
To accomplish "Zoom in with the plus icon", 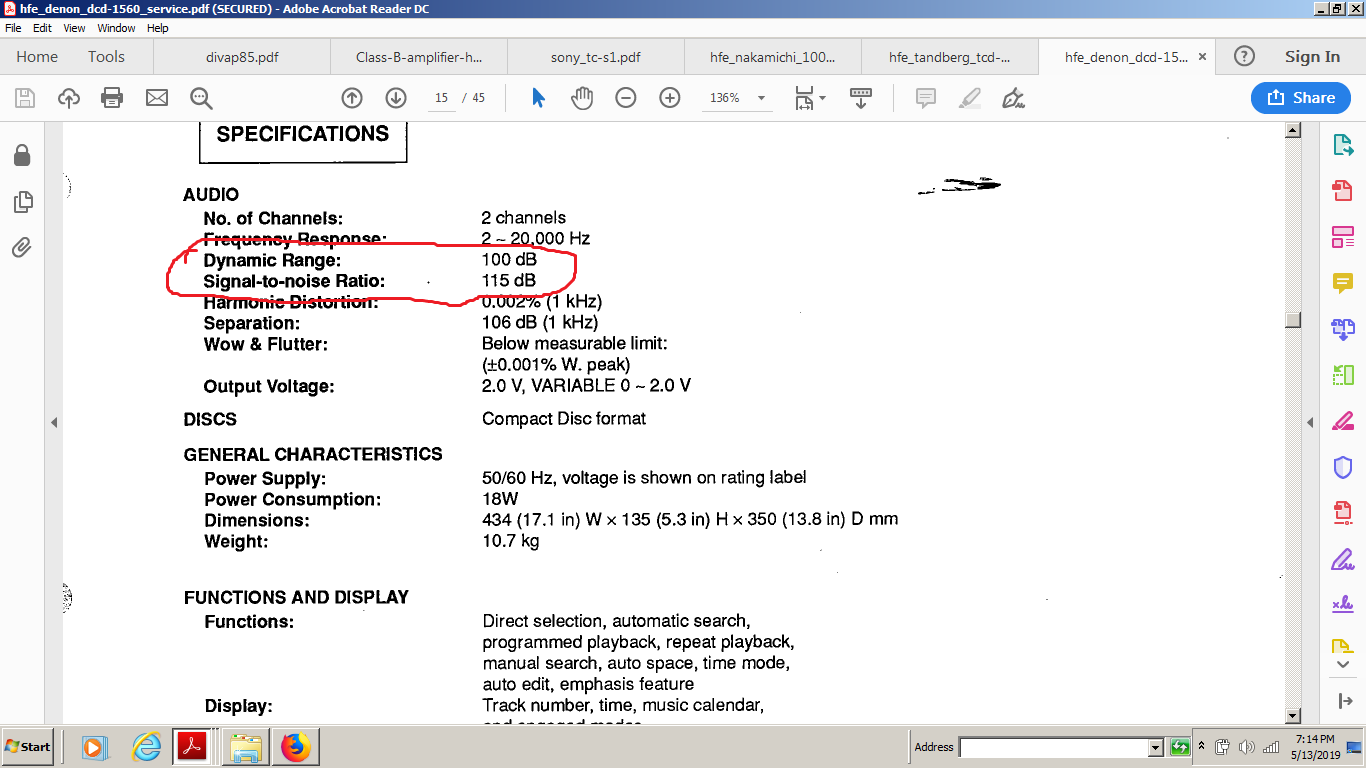I will tap(670, 98).
